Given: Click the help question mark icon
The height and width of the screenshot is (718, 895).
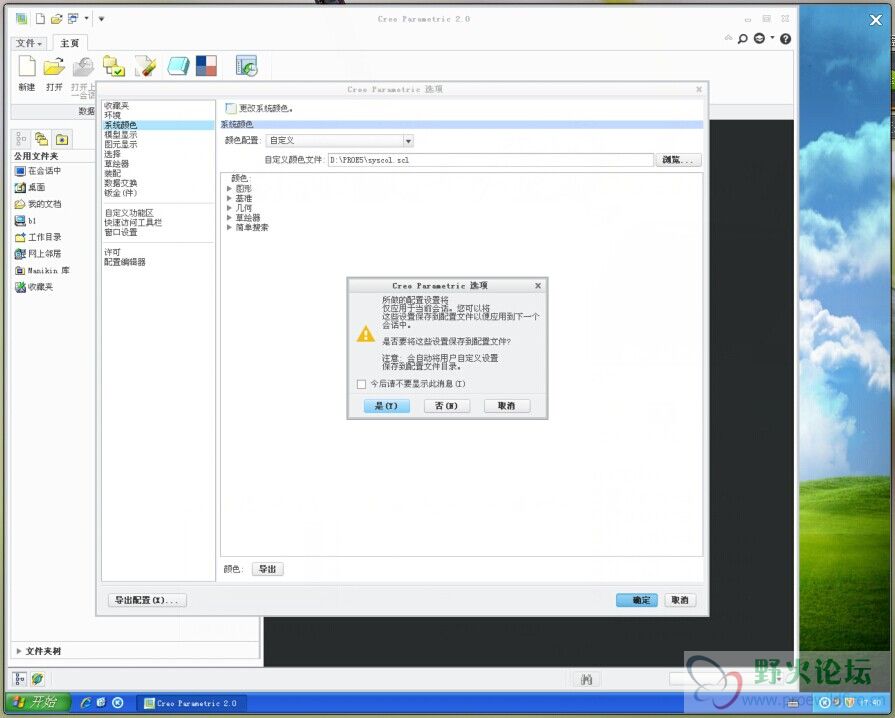Looking at the screenshot, I should pyautogui.click(x=785, y=39).
